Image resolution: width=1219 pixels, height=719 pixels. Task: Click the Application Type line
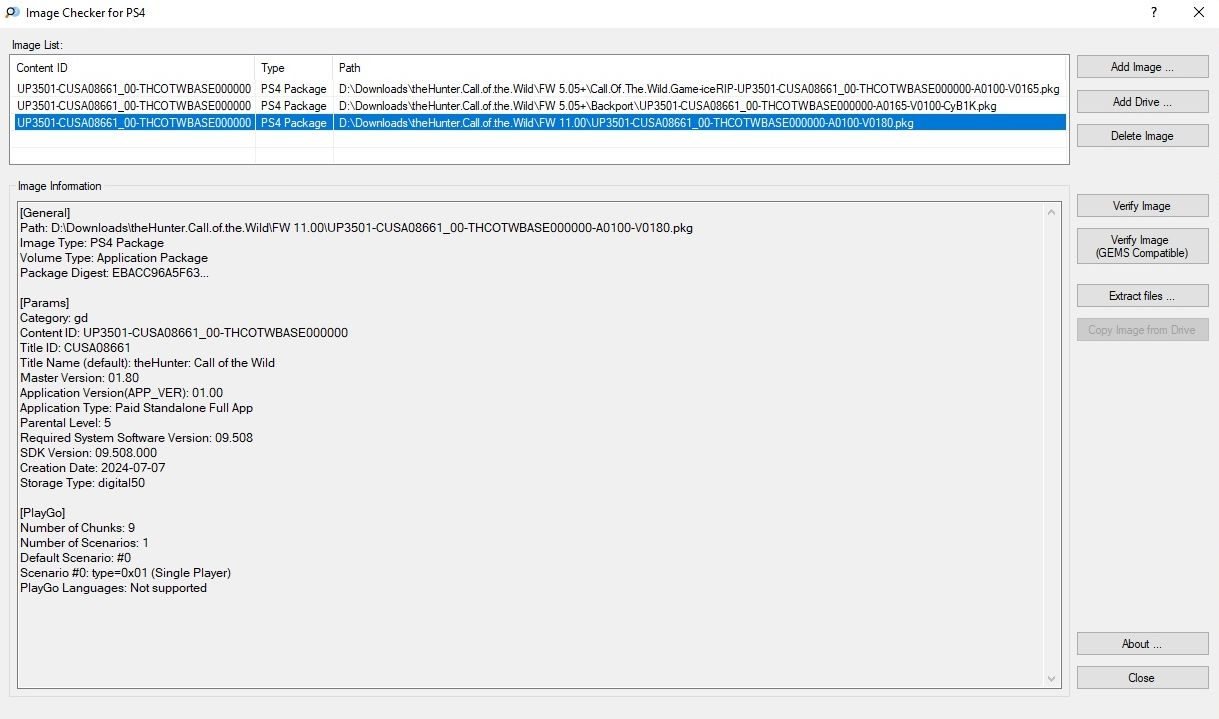pyautogui.click(x=136, y=408)
